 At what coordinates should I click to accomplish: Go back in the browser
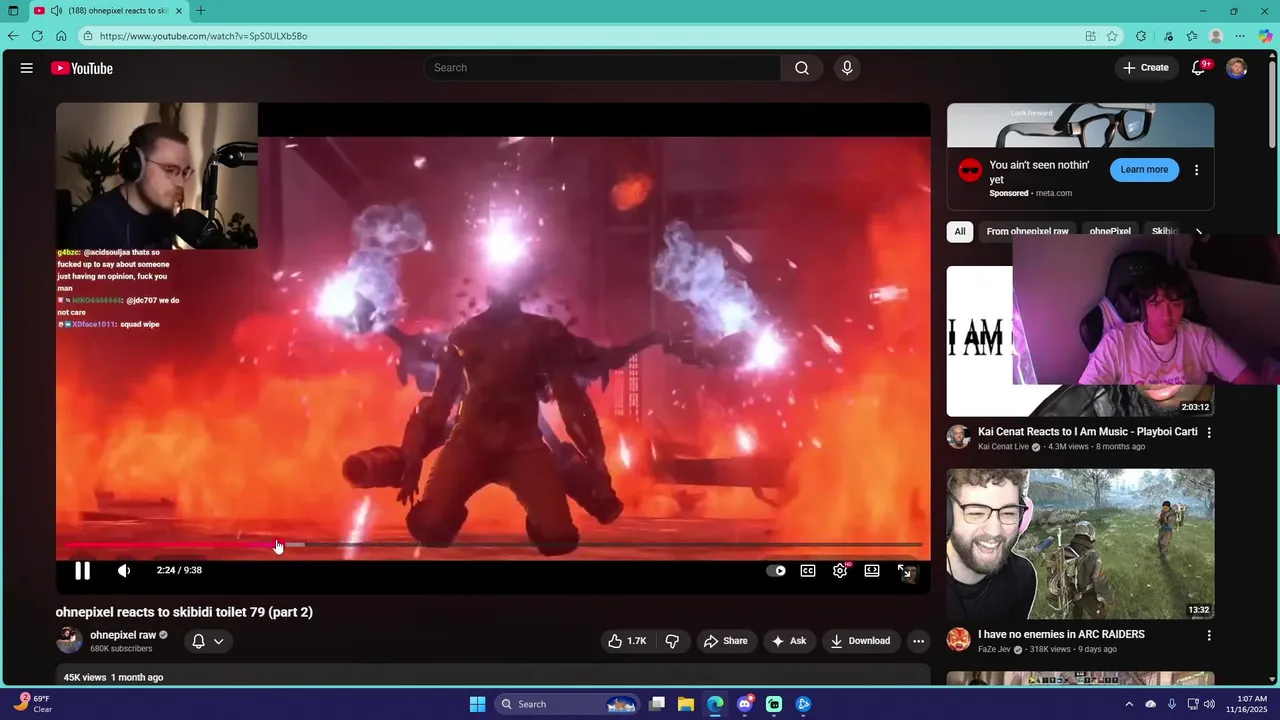pos(13,36)
